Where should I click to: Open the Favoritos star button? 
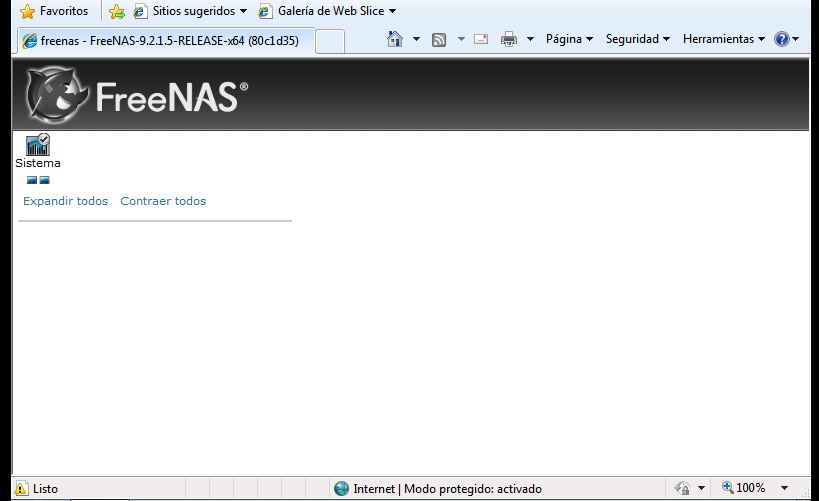click(x=54, y=11)
